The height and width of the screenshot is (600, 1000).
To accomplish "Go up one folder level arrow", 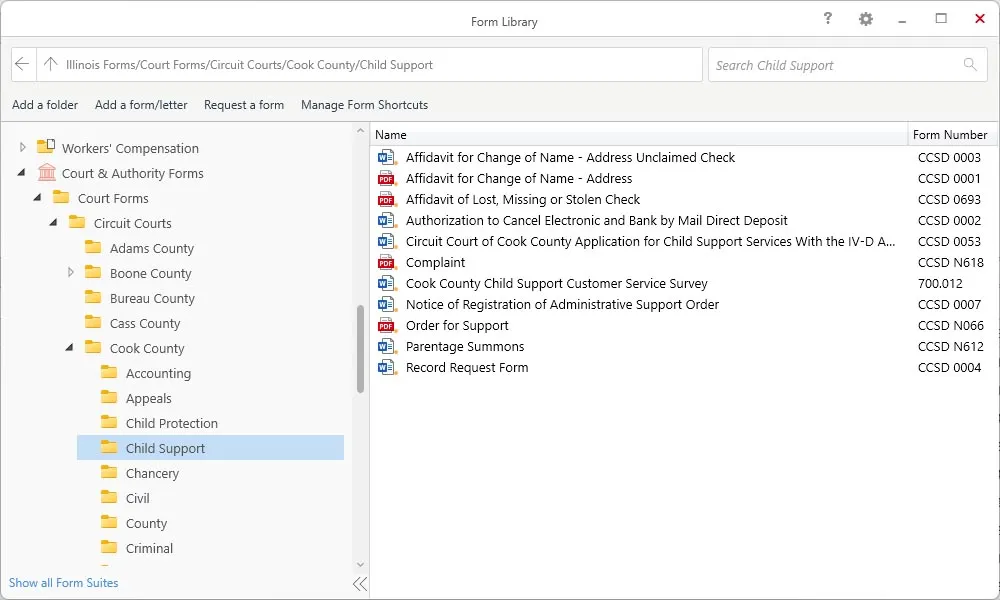I will 50,64.
